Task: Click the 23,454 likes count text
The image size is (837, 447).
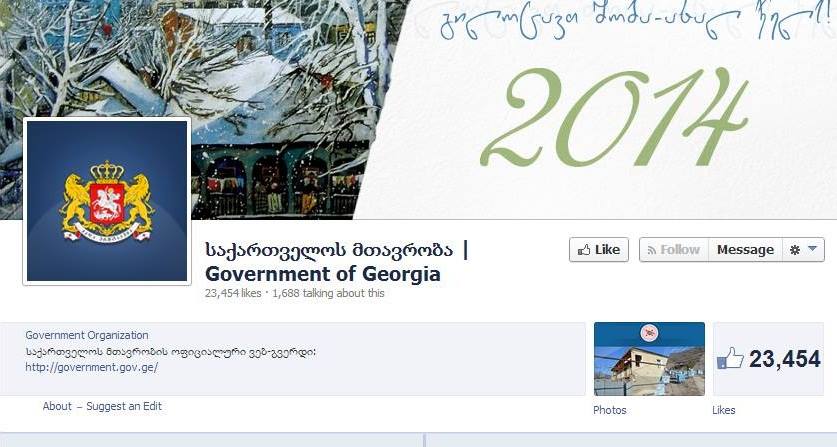Action: (x=233, y=293)
